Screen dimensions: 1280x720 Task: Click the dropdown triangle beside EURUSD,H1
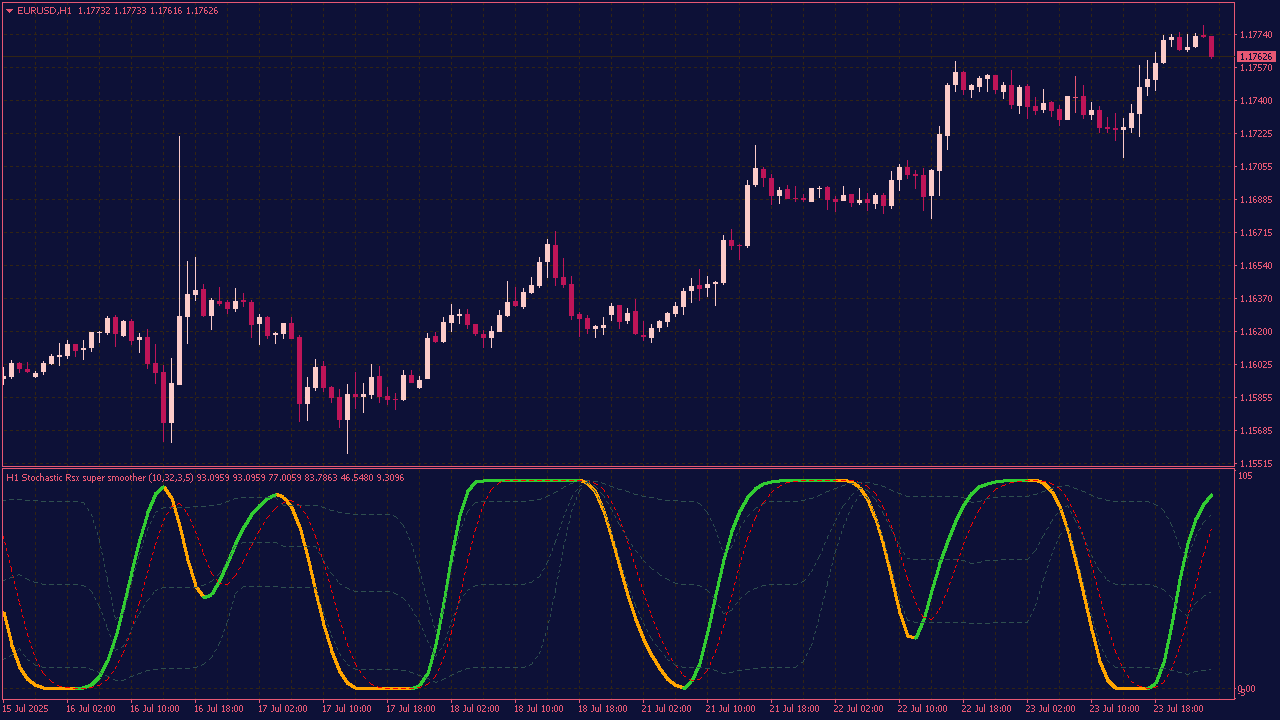click(x=10, y=11)
